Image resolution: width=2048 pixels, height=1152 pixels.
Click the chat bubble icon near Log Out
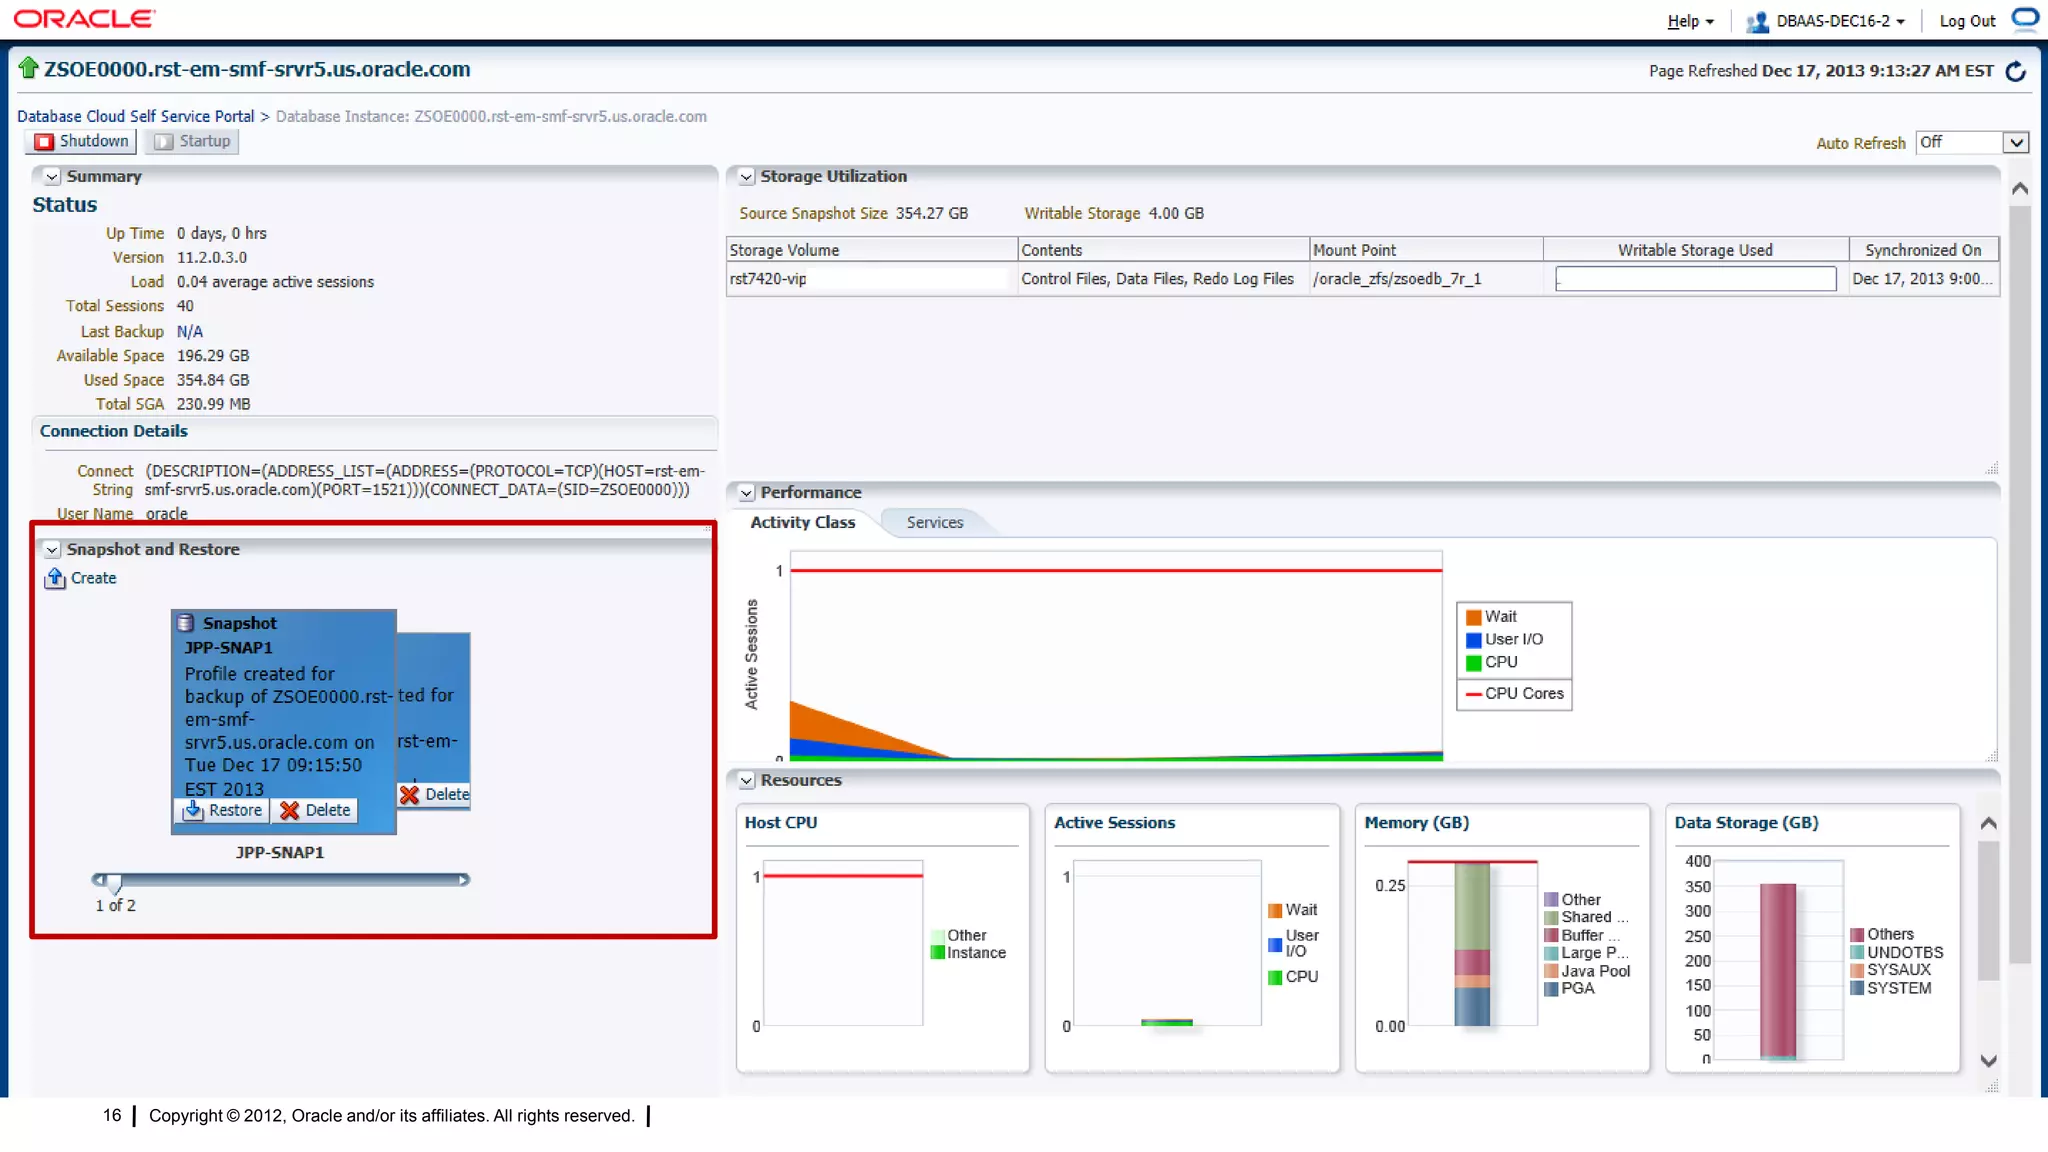pos(2024,19)
